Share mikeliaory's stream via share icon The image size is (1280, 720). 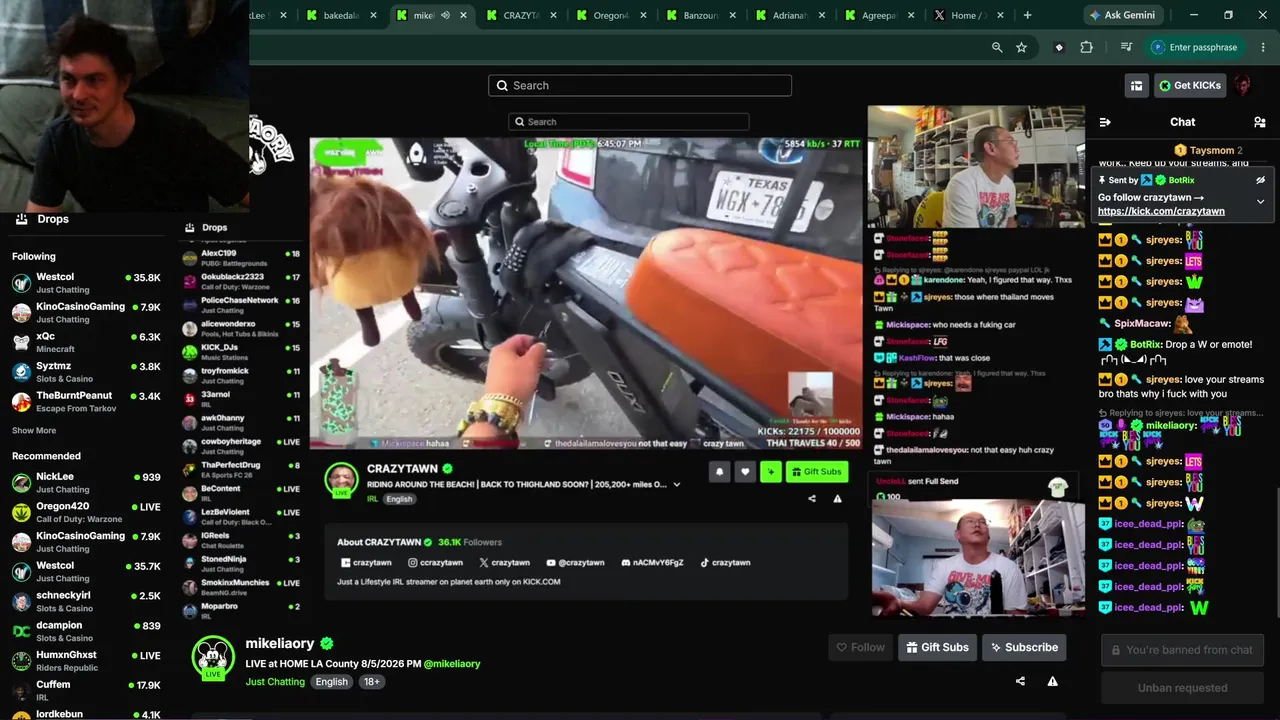[x=1020, y=681]
